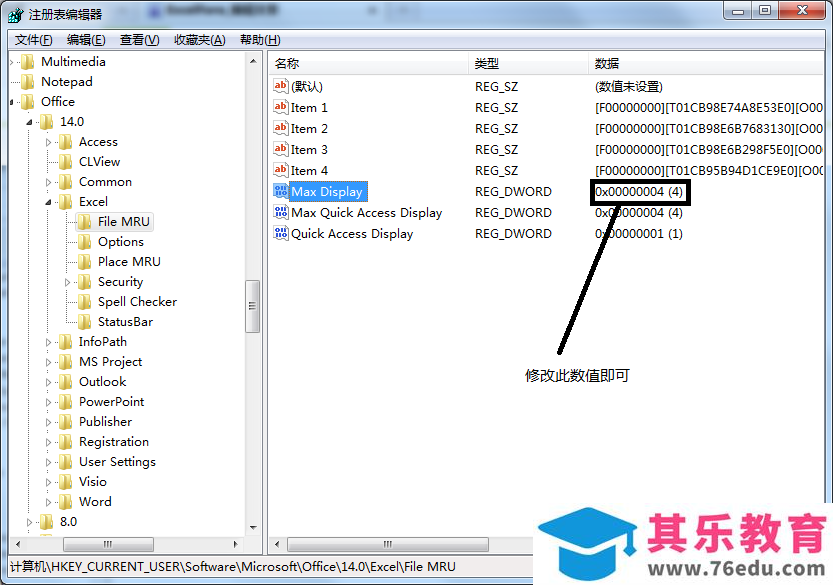The image size is (833, 585).
Task: Select the Office folder icon
Action: point(28,102)
